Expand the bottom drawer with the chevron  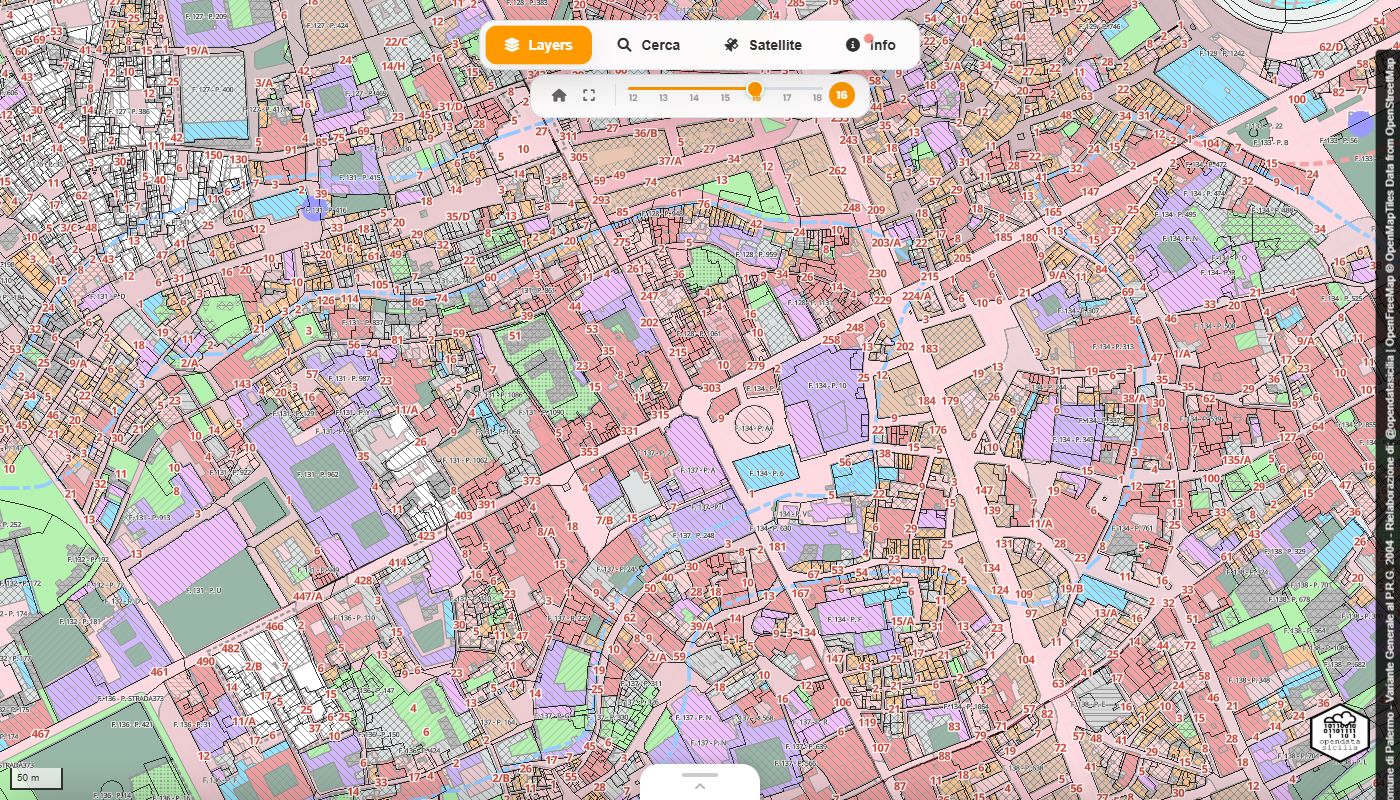pyautogui.click(x=700, y=786)
